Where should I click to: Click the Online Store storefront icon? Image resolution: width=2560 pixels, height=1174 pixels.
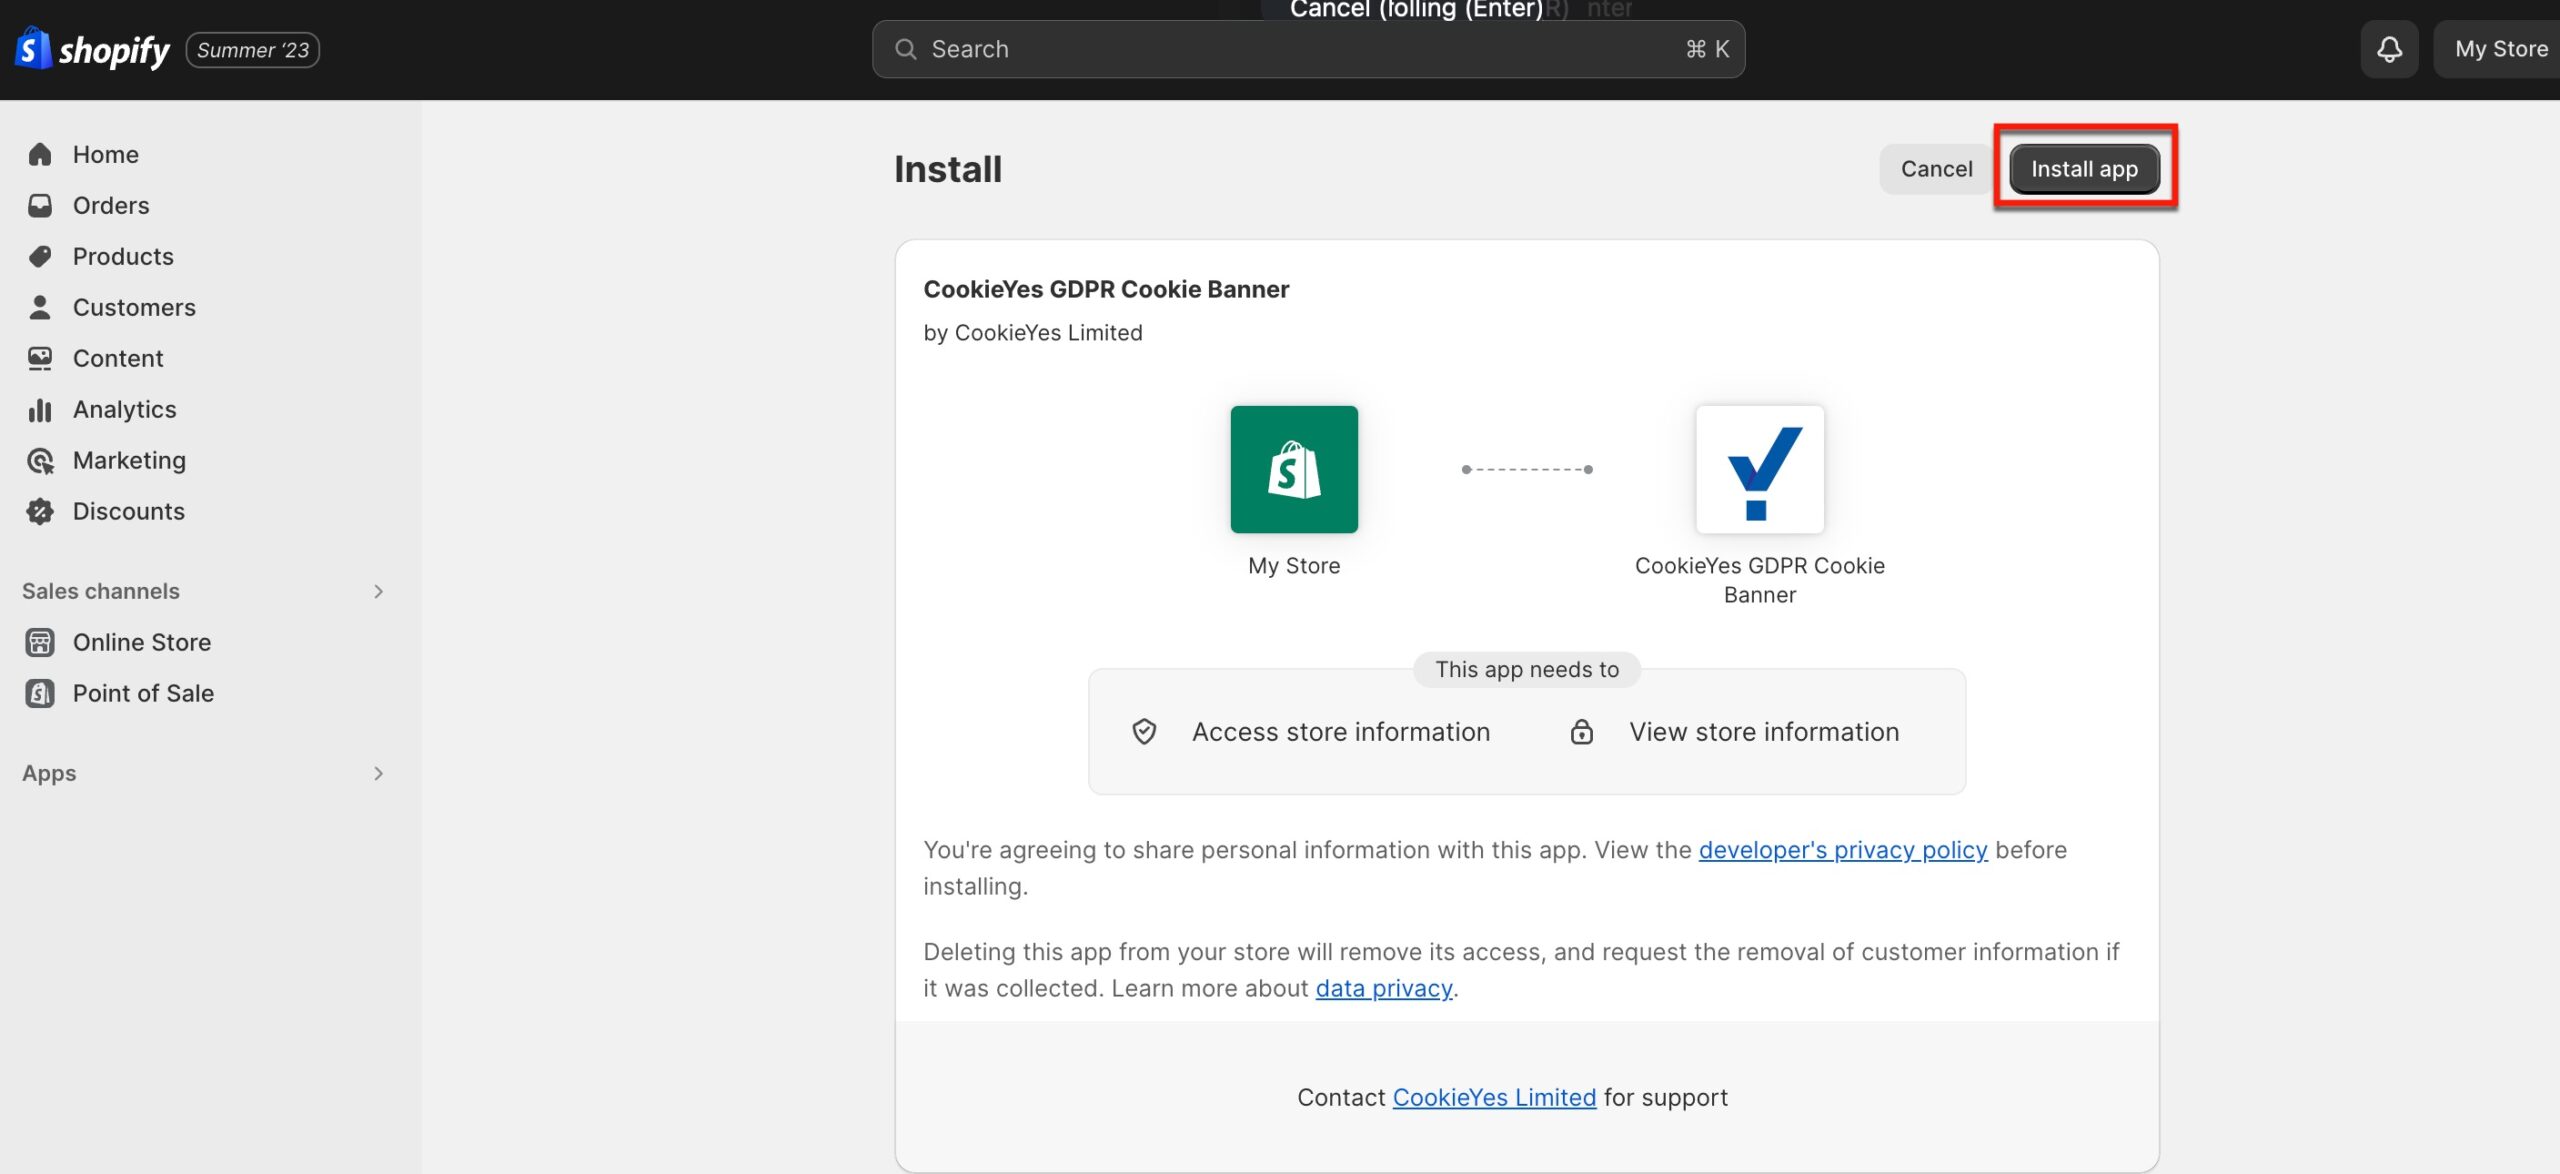[40, 642]
